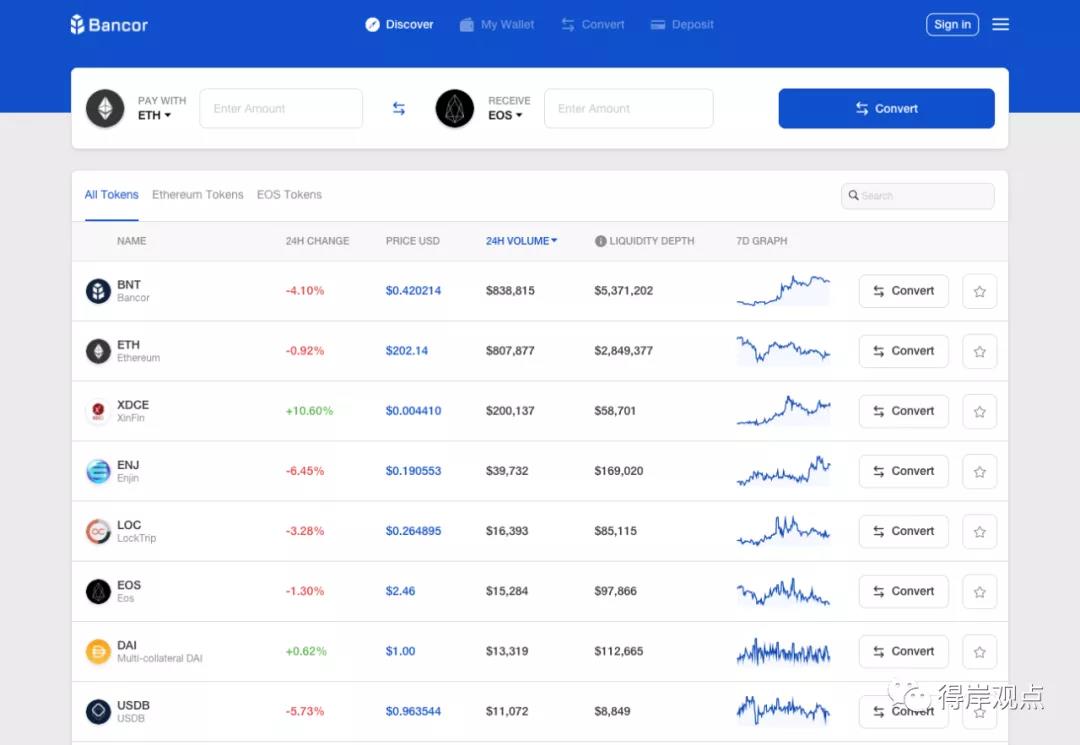Image resolution: width=1080 pixels, height=745 pixels.
Task: Swap pay and receive tokens
Action: [399, 108]
